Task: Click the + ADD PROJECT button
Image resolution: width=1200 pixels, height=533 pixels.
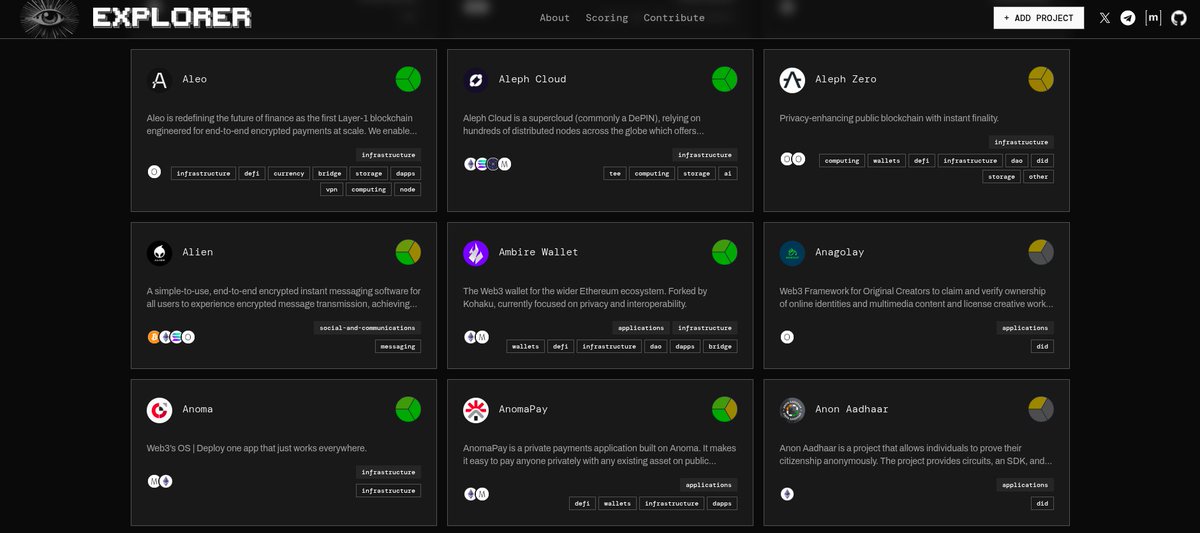Action: (1038, 18)
